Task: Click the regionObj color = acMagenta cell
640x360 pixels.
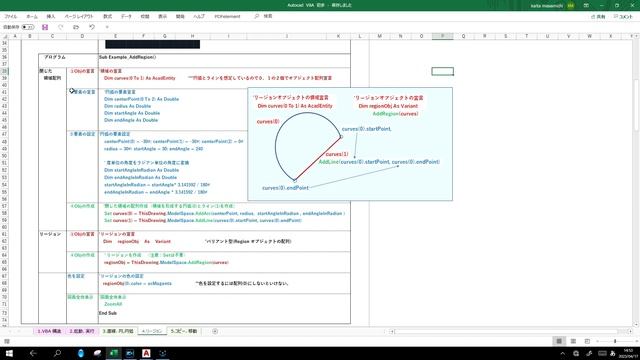Action: 137,283
